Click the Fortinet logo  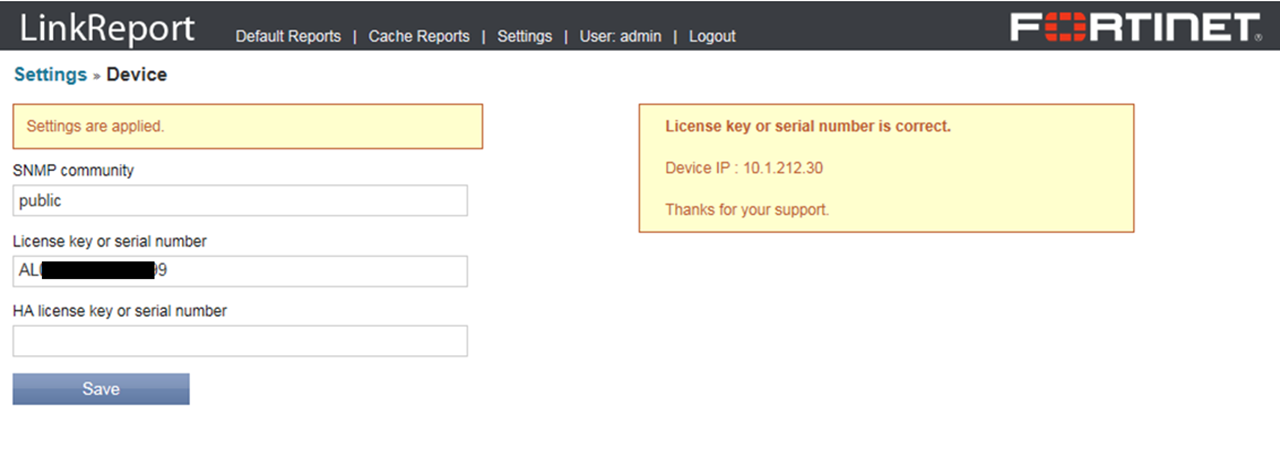(x=1135, y=27)
